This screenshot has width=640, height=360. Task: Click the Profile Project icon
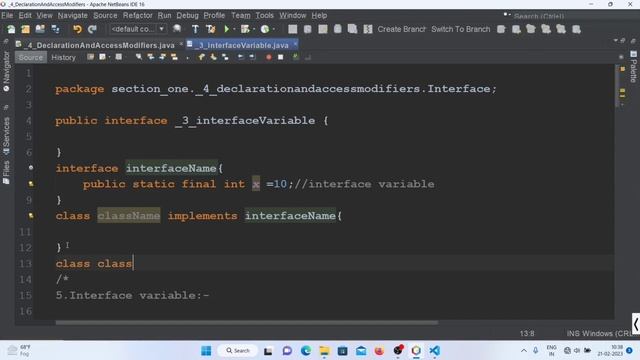click(265, 29)
